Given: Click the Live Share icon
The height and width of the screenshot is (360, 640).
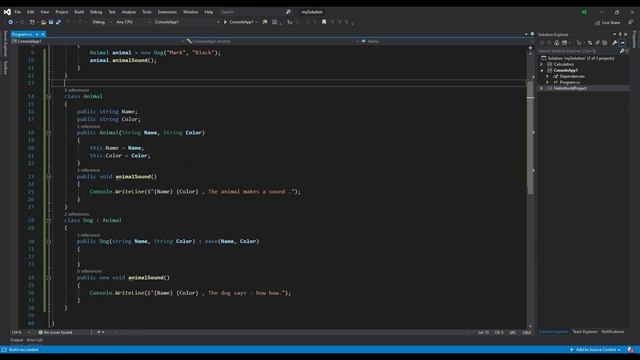Looking at the screenshot, I should [598, 23].
